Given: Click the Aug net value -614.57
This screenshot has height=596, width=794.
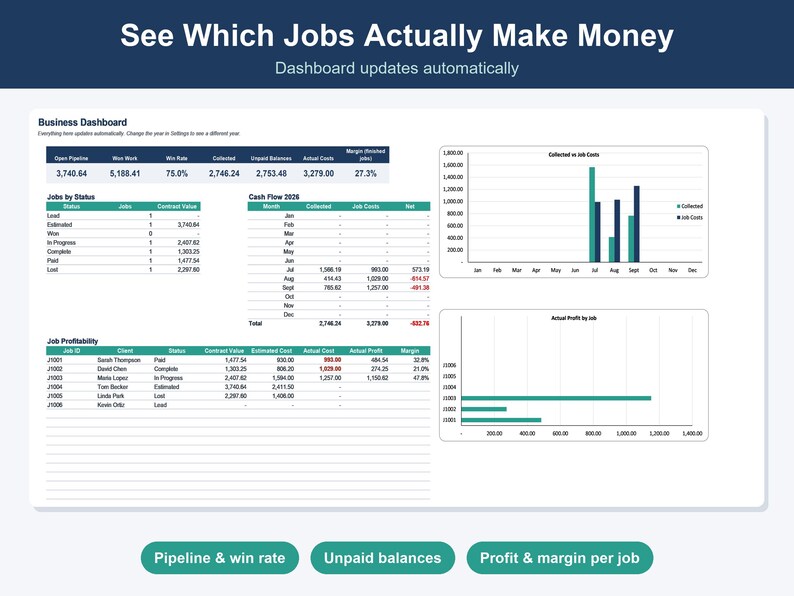Looking at the screenshot, I should [420, 279].
